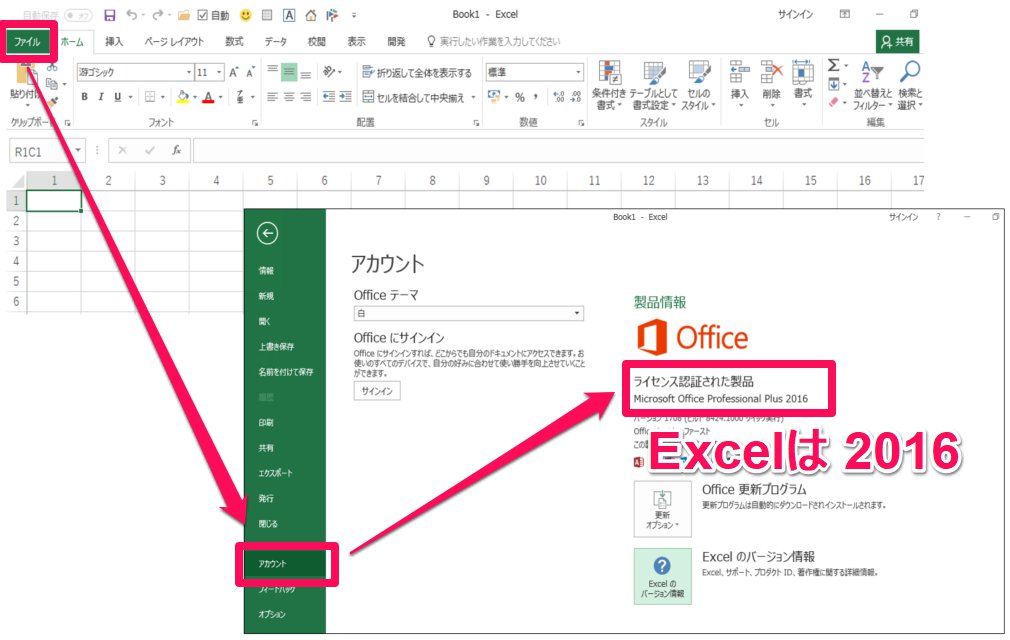1010x640 pixels.
Task: Click the 挿入 insert cells icon in セル group
Action: coord(739,82)
